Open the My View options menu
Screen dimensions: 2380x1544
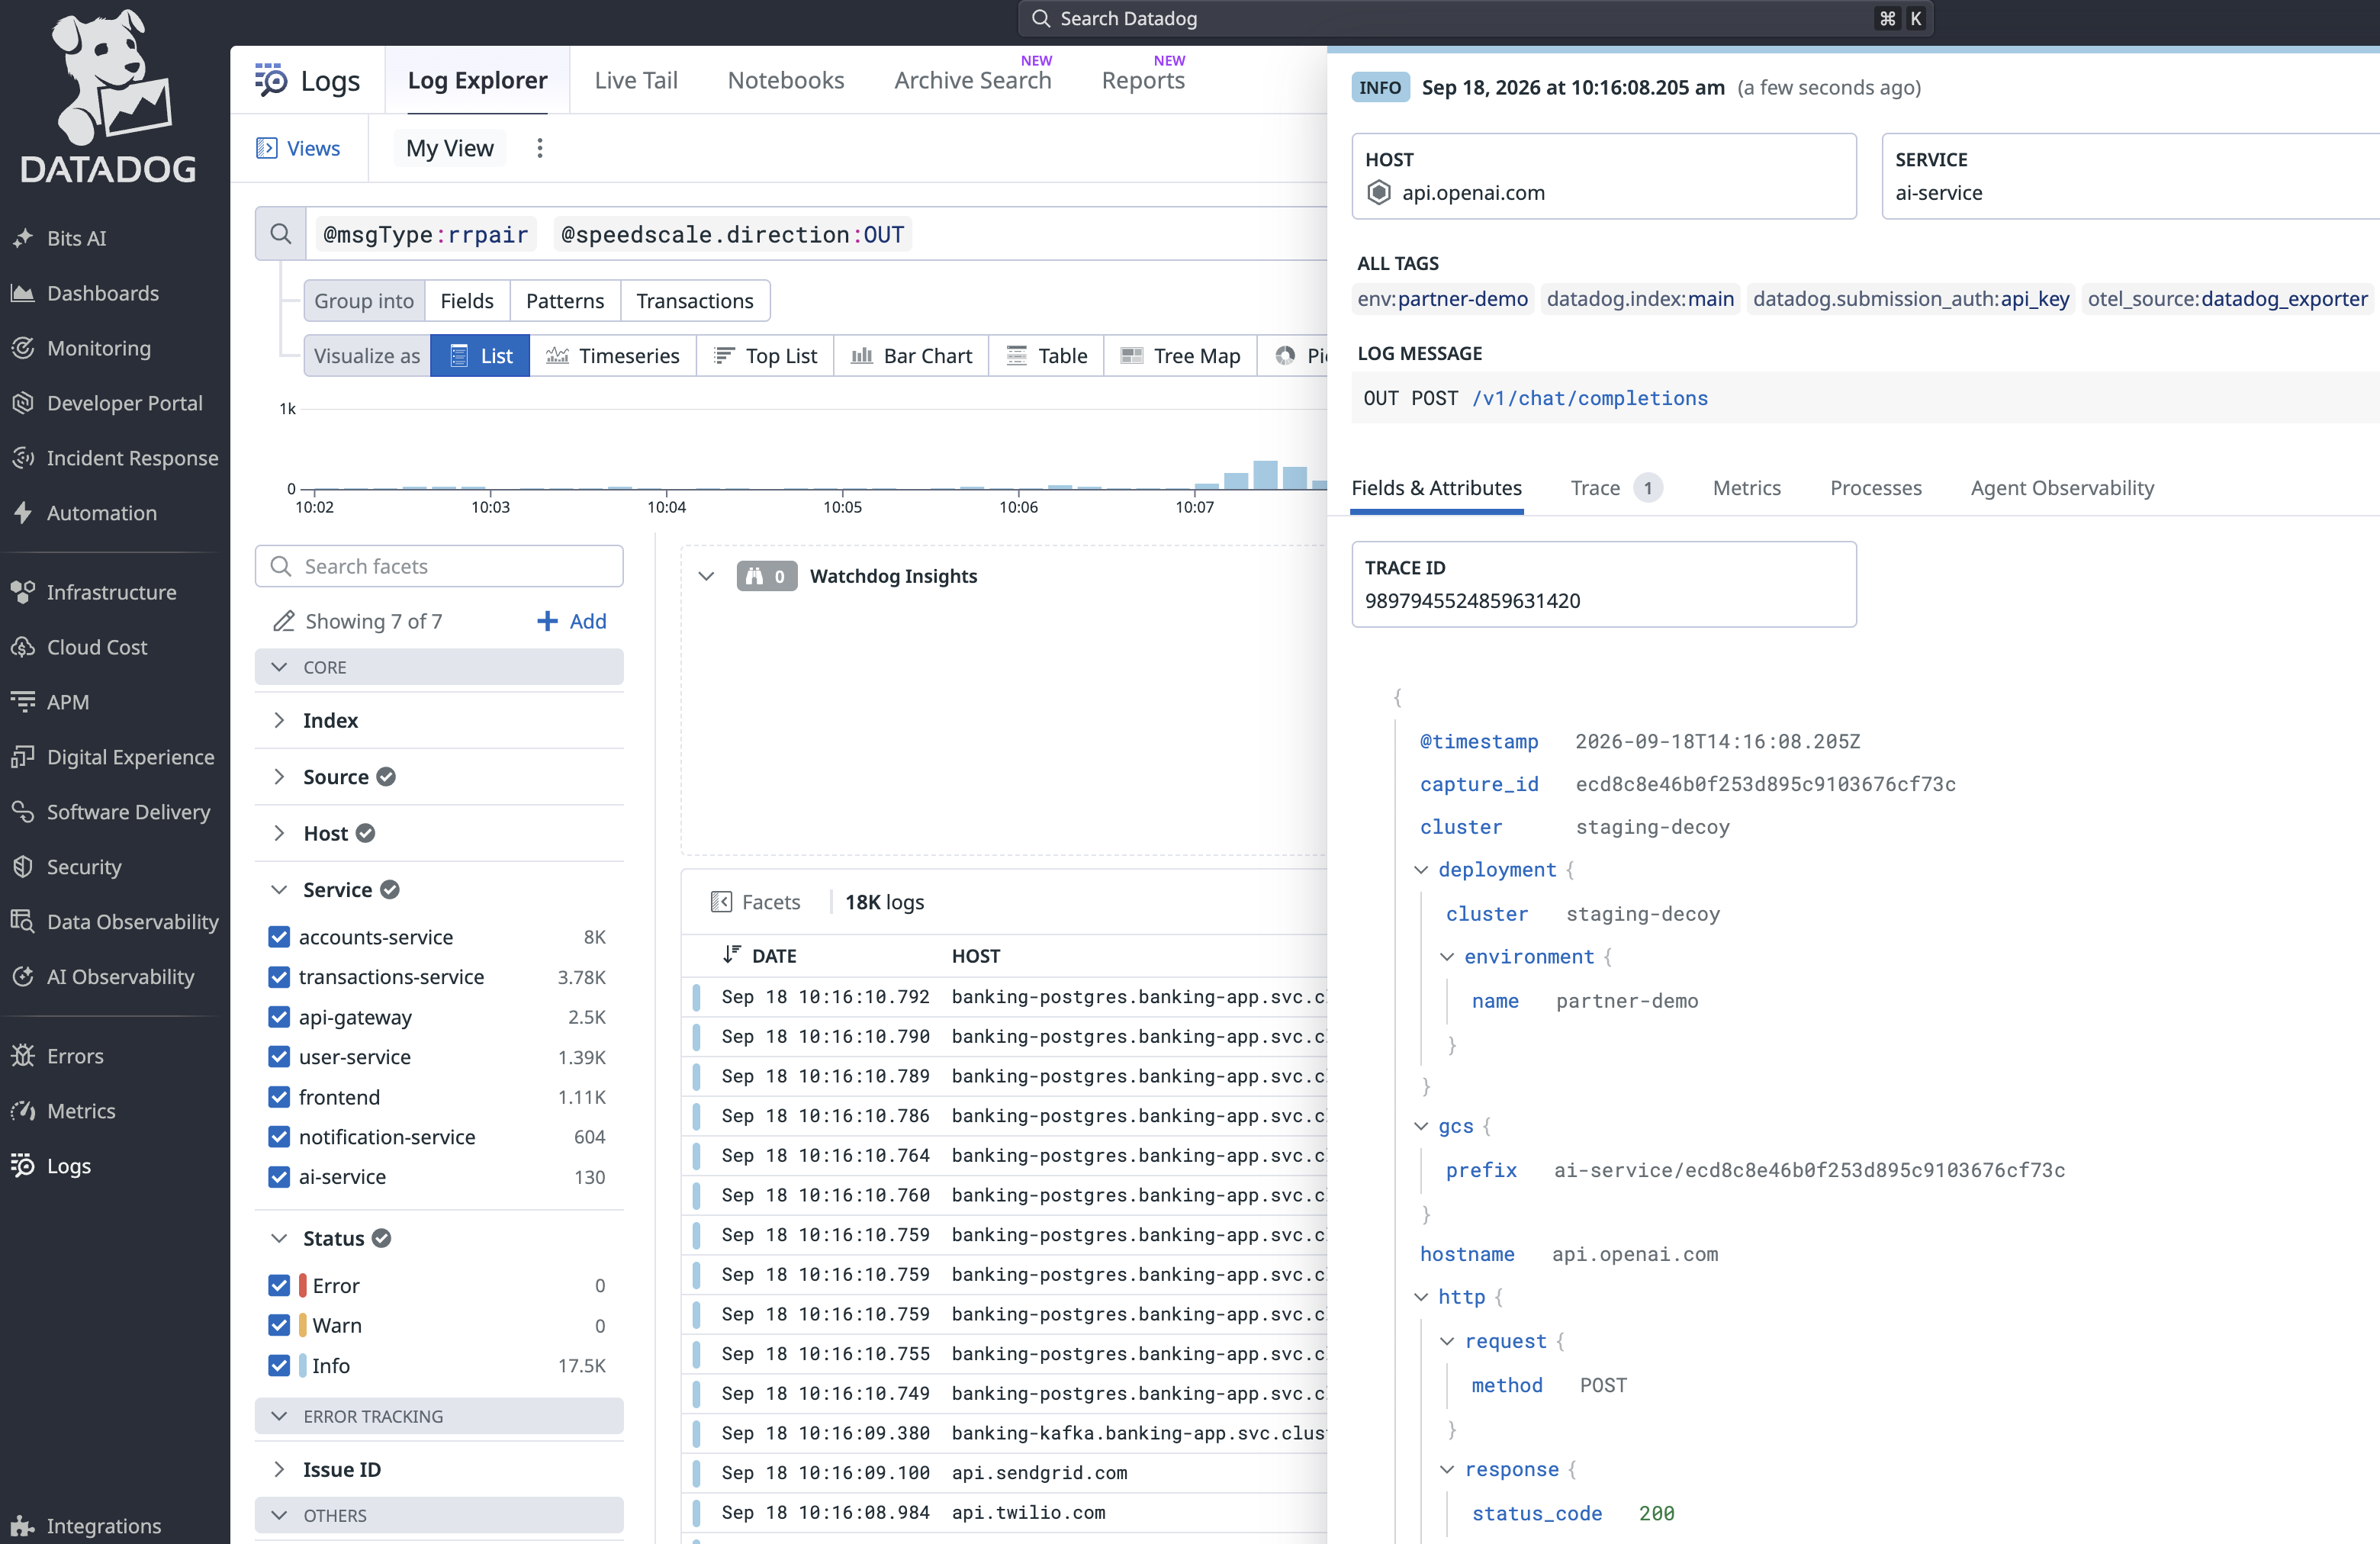click(540, 148)
